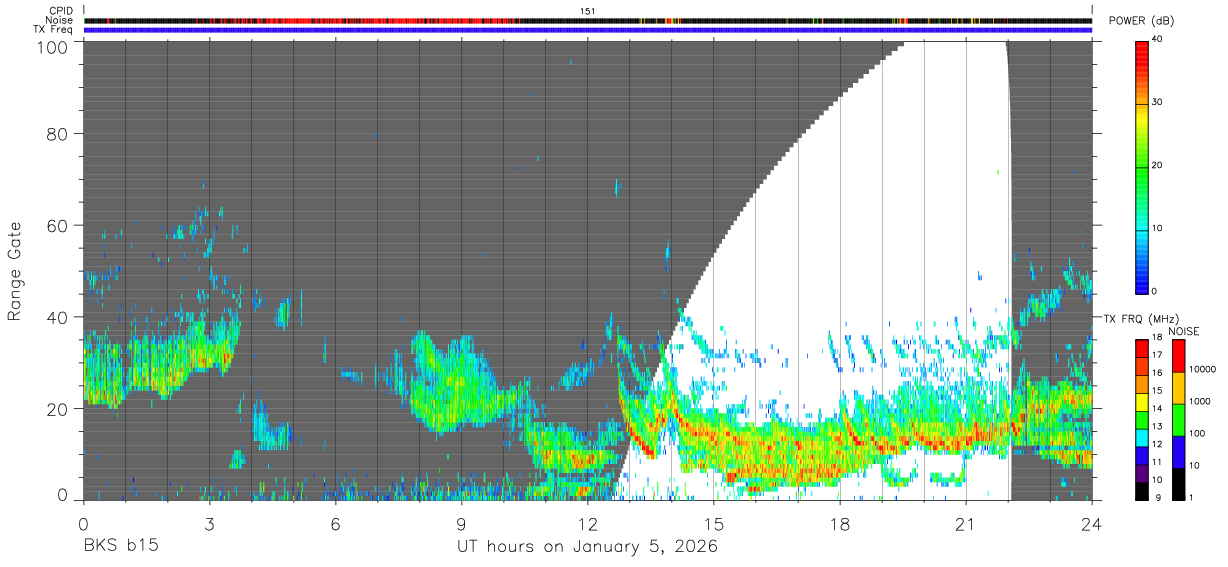Click the Range Gate axis tick "20"
1228x567 pixels.
pyautogui.click(x=57, y=408)
